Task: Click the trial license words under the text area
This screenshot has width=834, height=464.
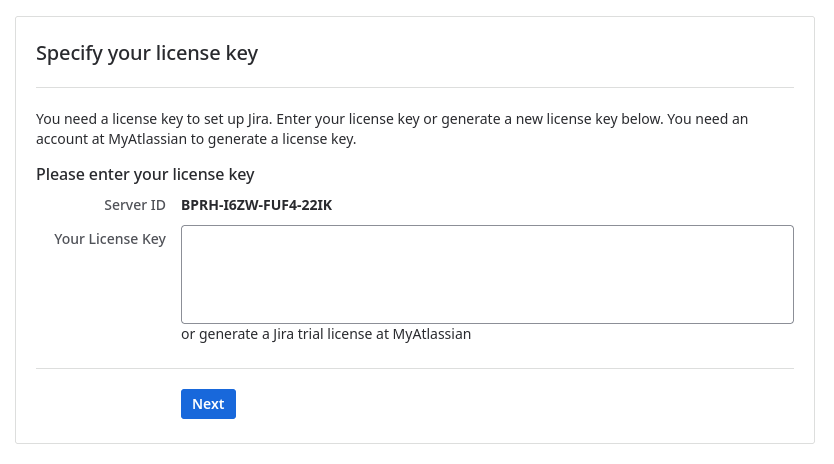Action: tap(333, 334)
